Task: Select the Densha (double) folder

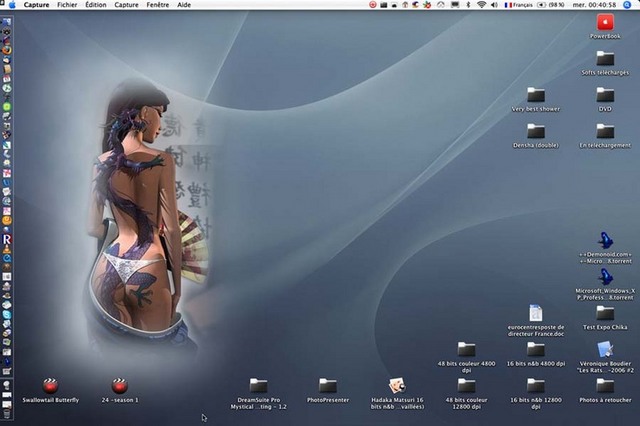Action: click(x=536, y=135)
